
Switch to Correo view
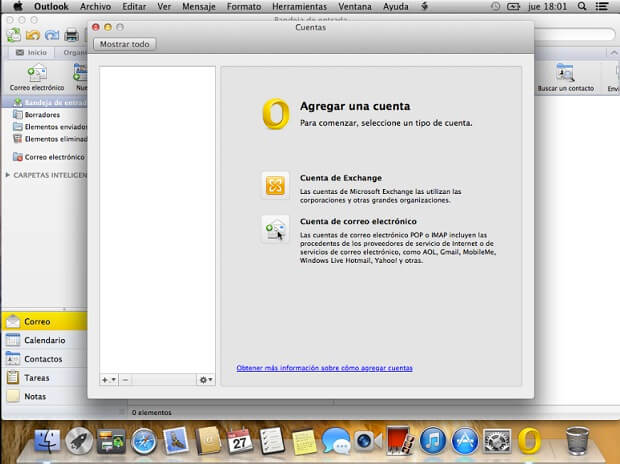[x=44, y=322]
